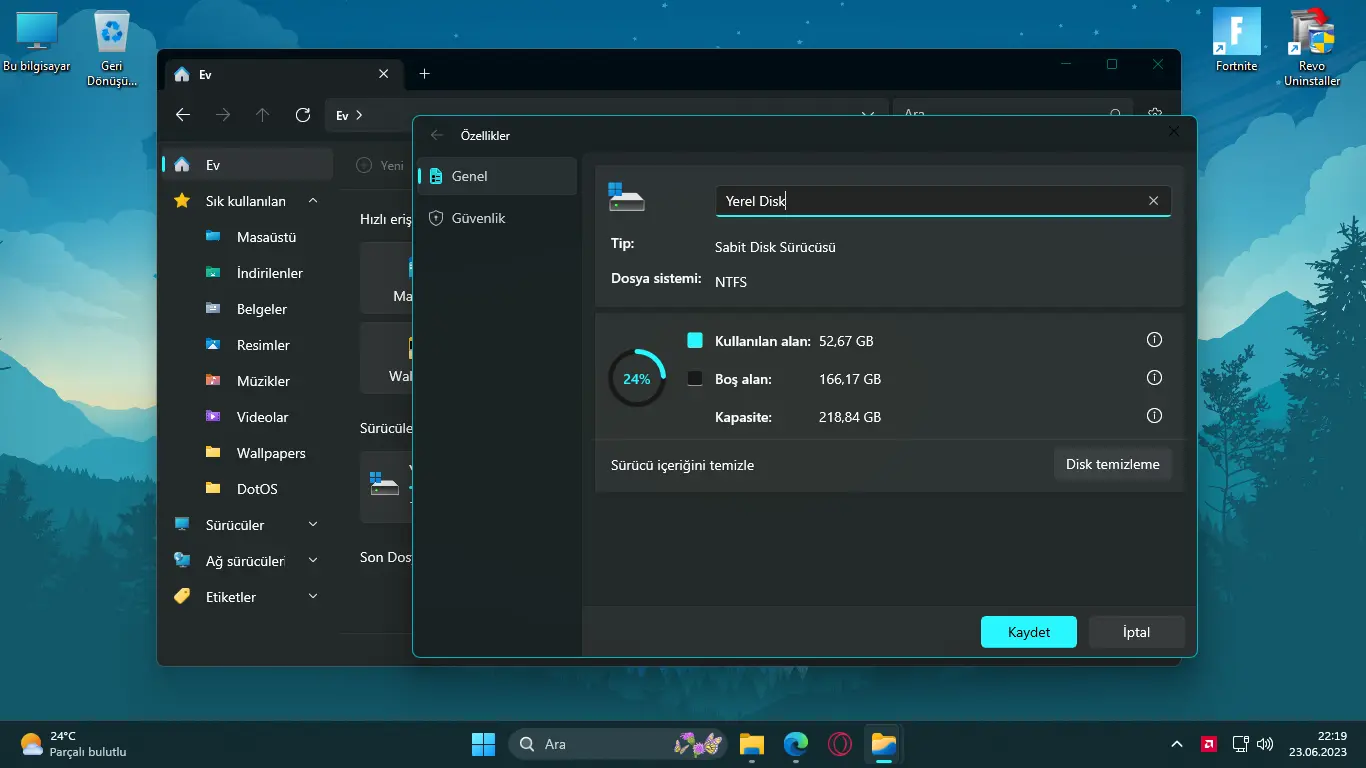Click the 218,84 GB capacity value

(850, 417)
